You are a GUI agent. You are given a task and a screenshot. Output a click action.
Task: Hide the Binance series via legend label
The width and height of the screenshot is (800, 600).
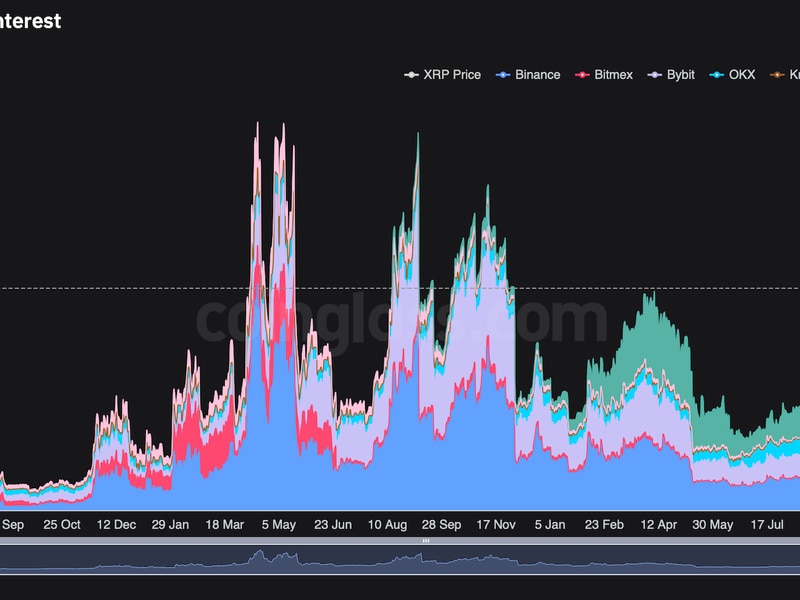click(x=537, y=75)
